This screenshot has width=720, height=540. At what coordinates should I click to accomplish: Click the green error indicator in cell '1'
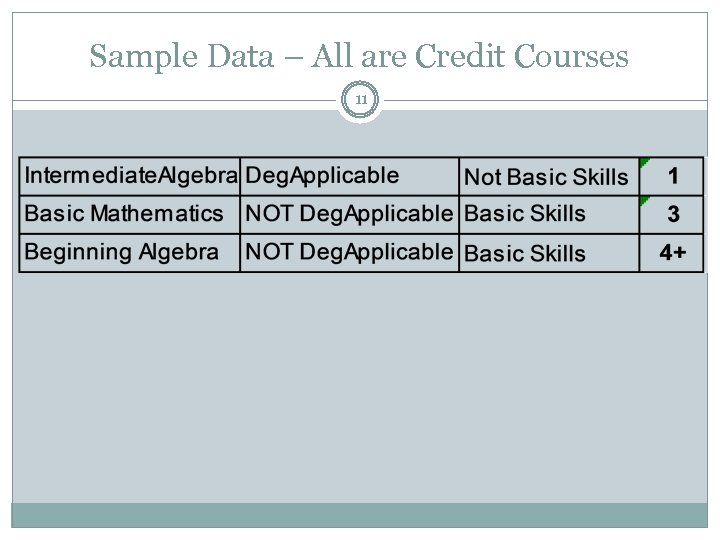point(645,162)
